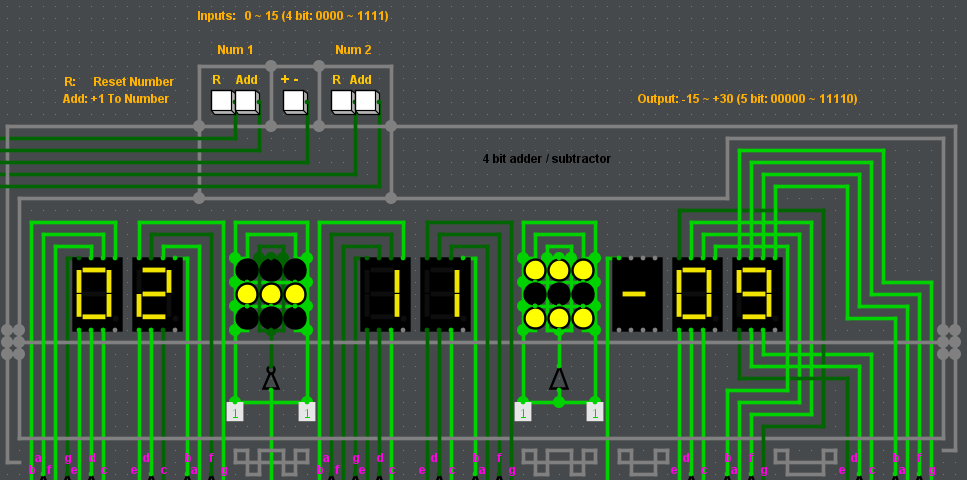
Task: Click the lit center LED of the minus matrix
Action: pos(271,294)
